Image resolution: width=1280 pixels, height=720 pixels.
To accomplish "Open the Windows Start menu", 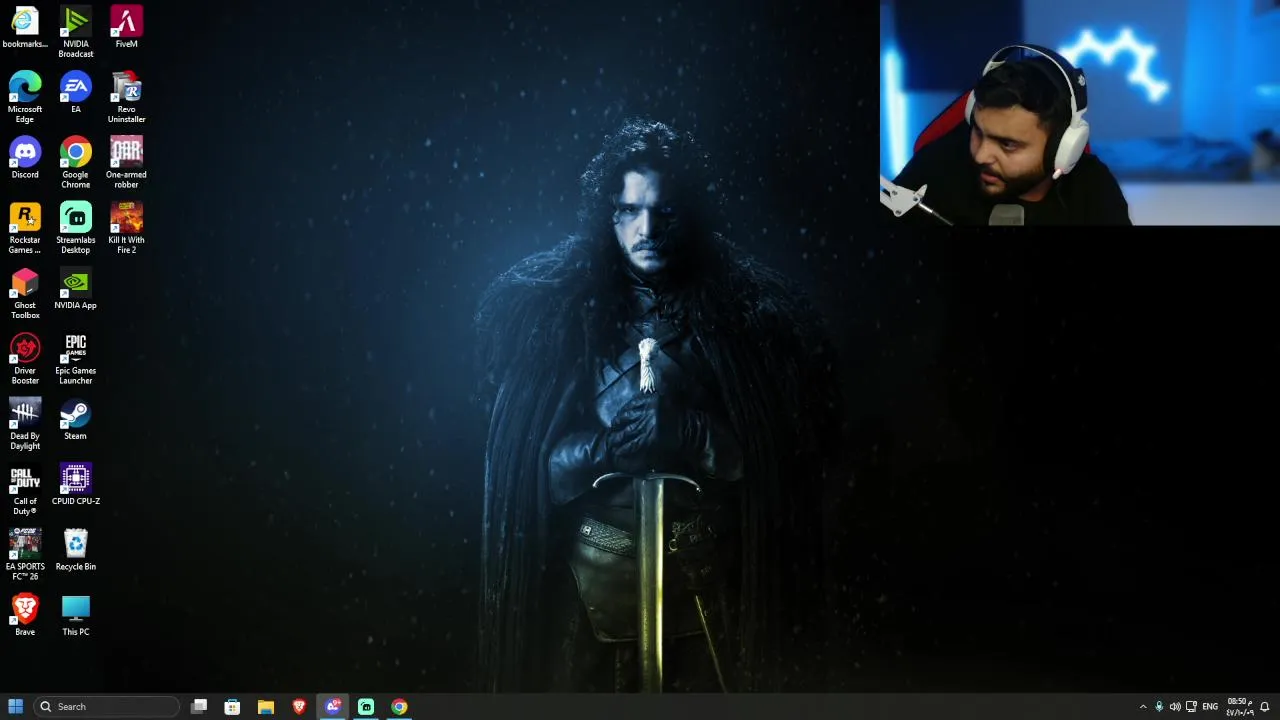I will pyautogui.click(x=15, y=707).
